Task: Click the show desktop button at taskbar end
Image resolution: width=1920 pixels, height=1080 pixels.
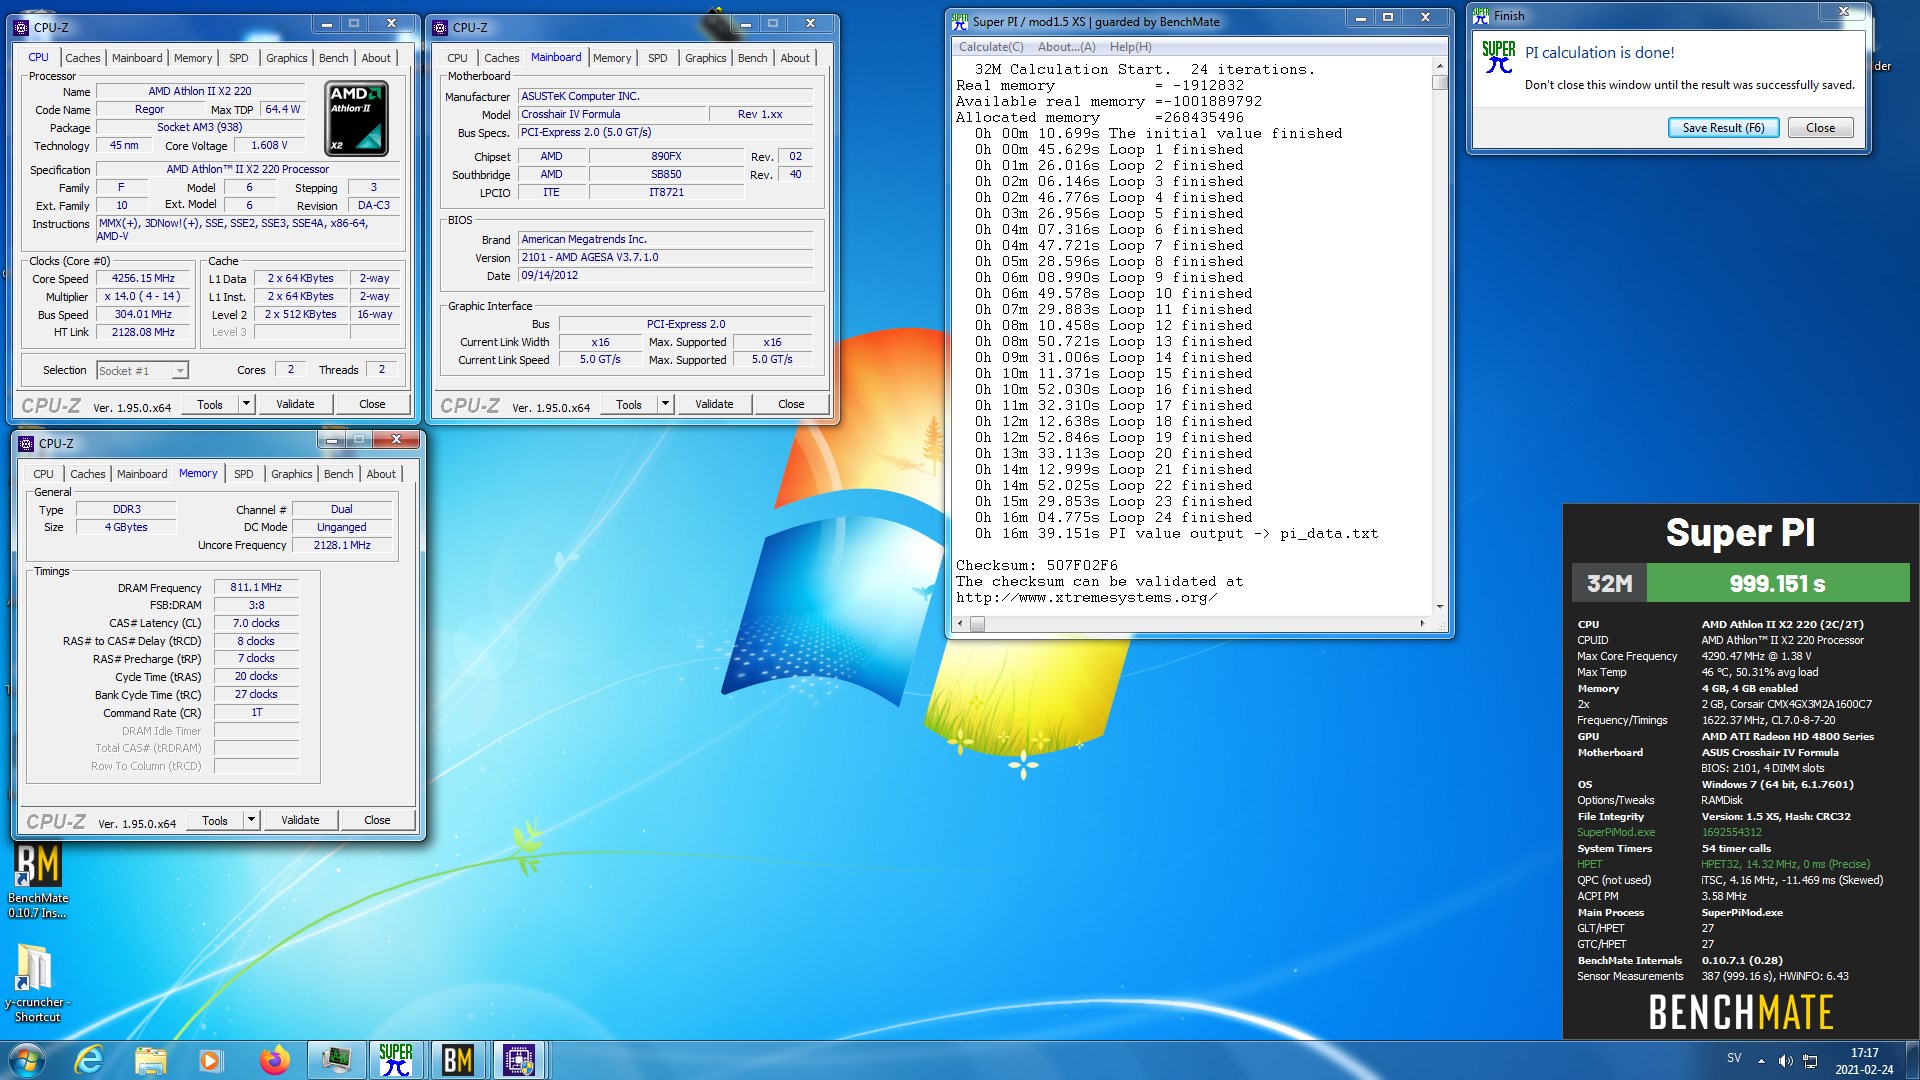Action: 1912,1060
